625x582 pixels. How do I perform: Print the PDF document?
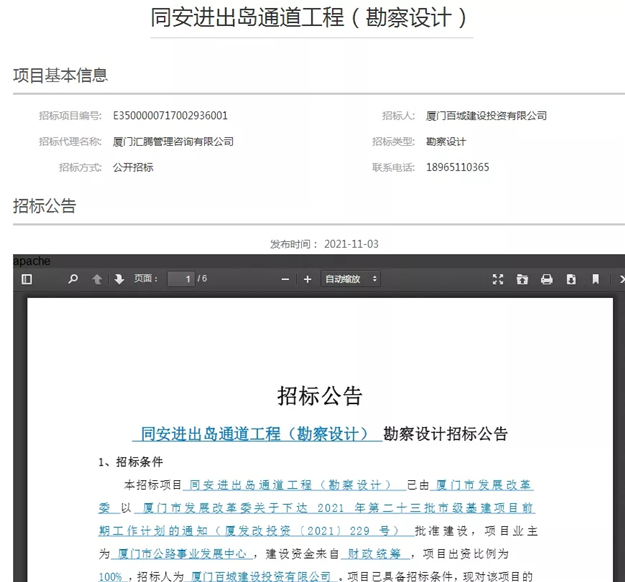(546, 279)
